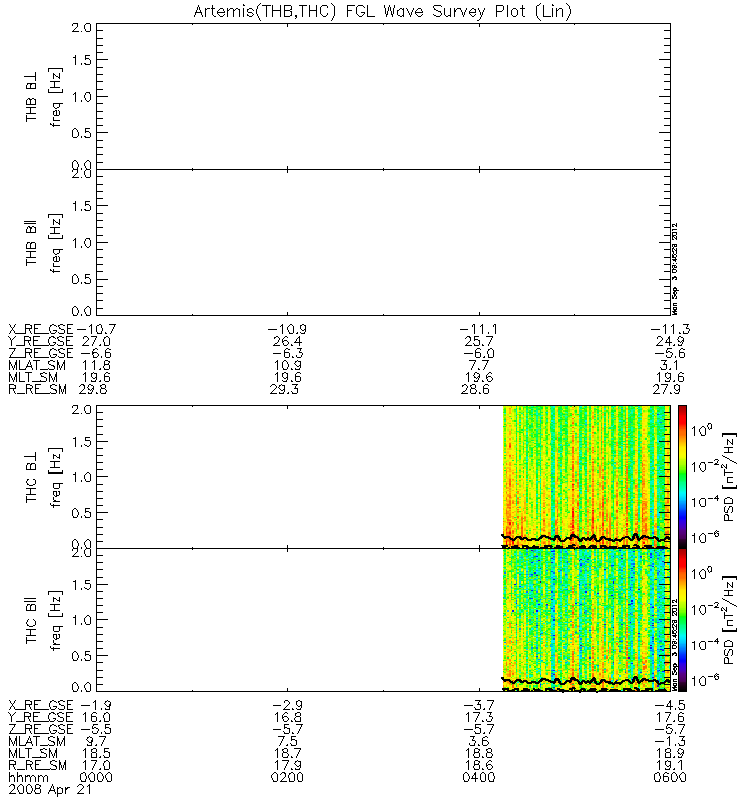The width and height of the screenshot is (750, 800).
Task: Click THB Y_RE_GSE value "27.0"
Action: coord(96,341)
